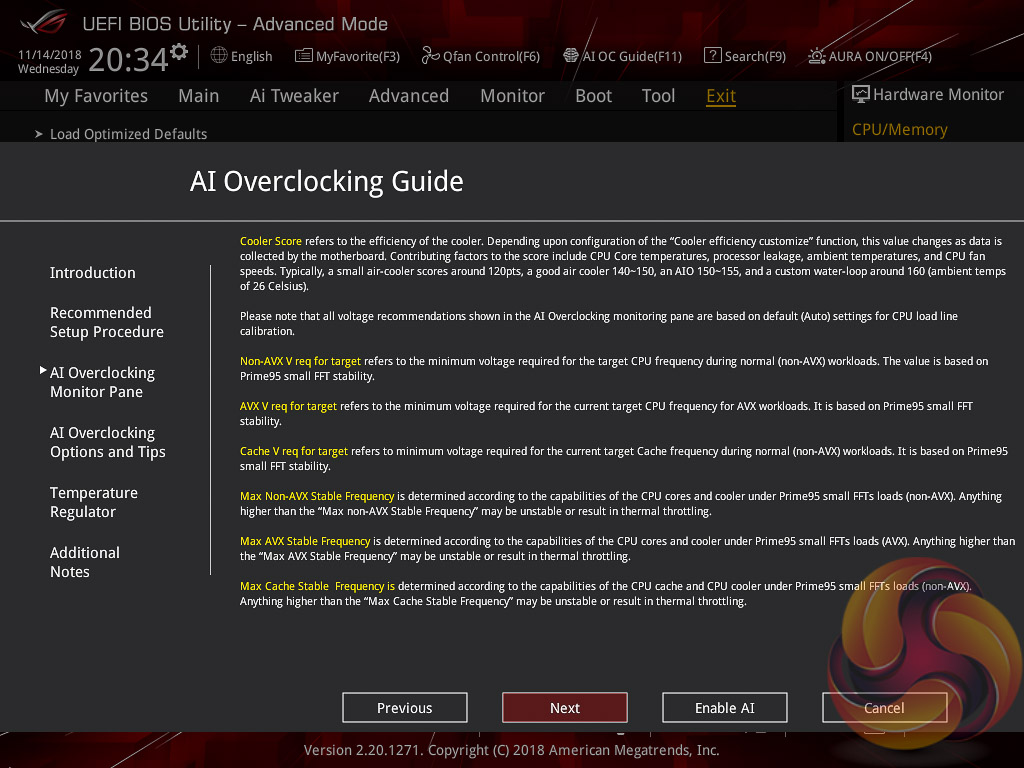Switch to My Favorites tab
This screenshot has height=768, width=1024.
96,96
